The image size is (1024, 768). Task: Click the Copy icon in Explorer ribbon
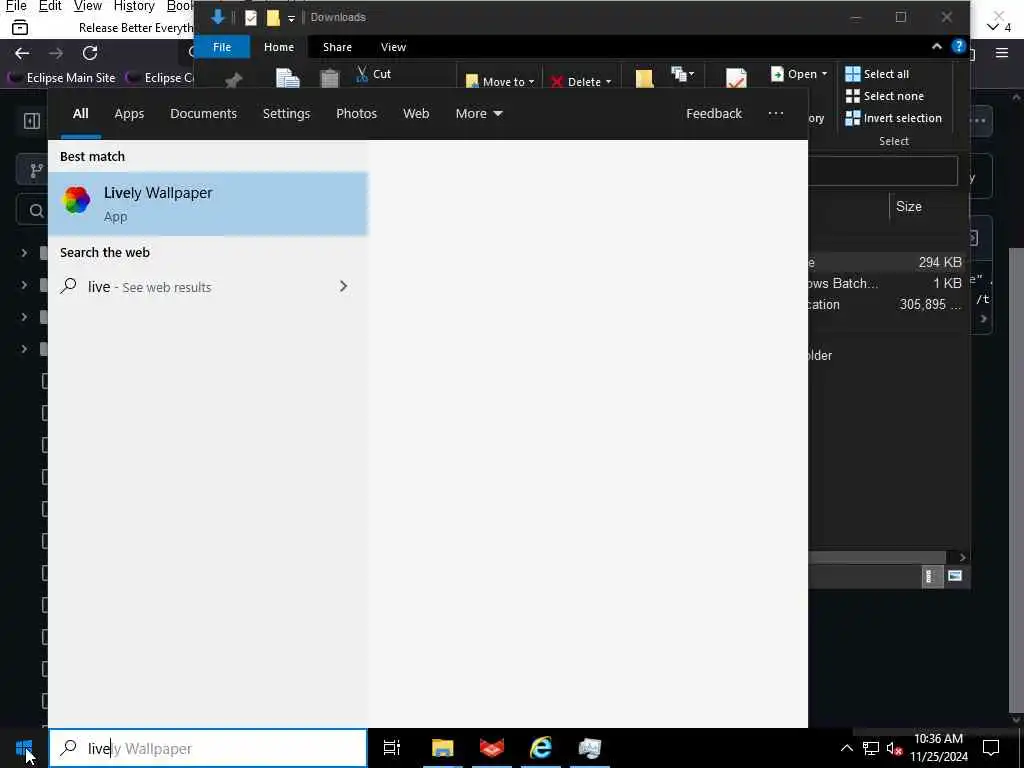pos(287,78)
